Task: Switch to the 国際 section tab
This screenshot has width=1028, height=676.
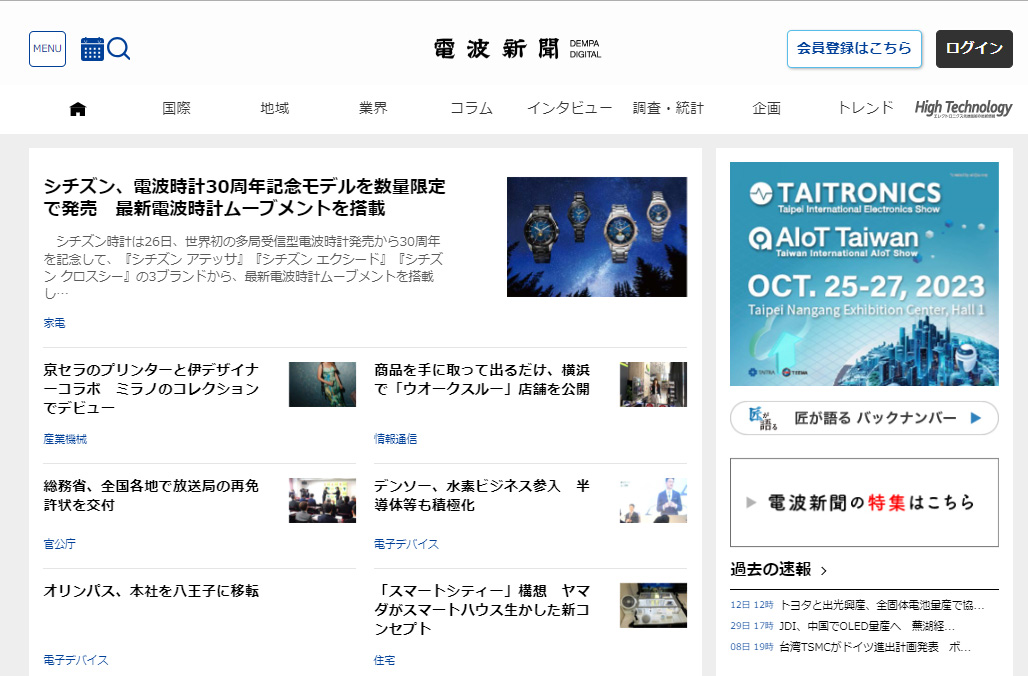Action: (x=175, y=109)
